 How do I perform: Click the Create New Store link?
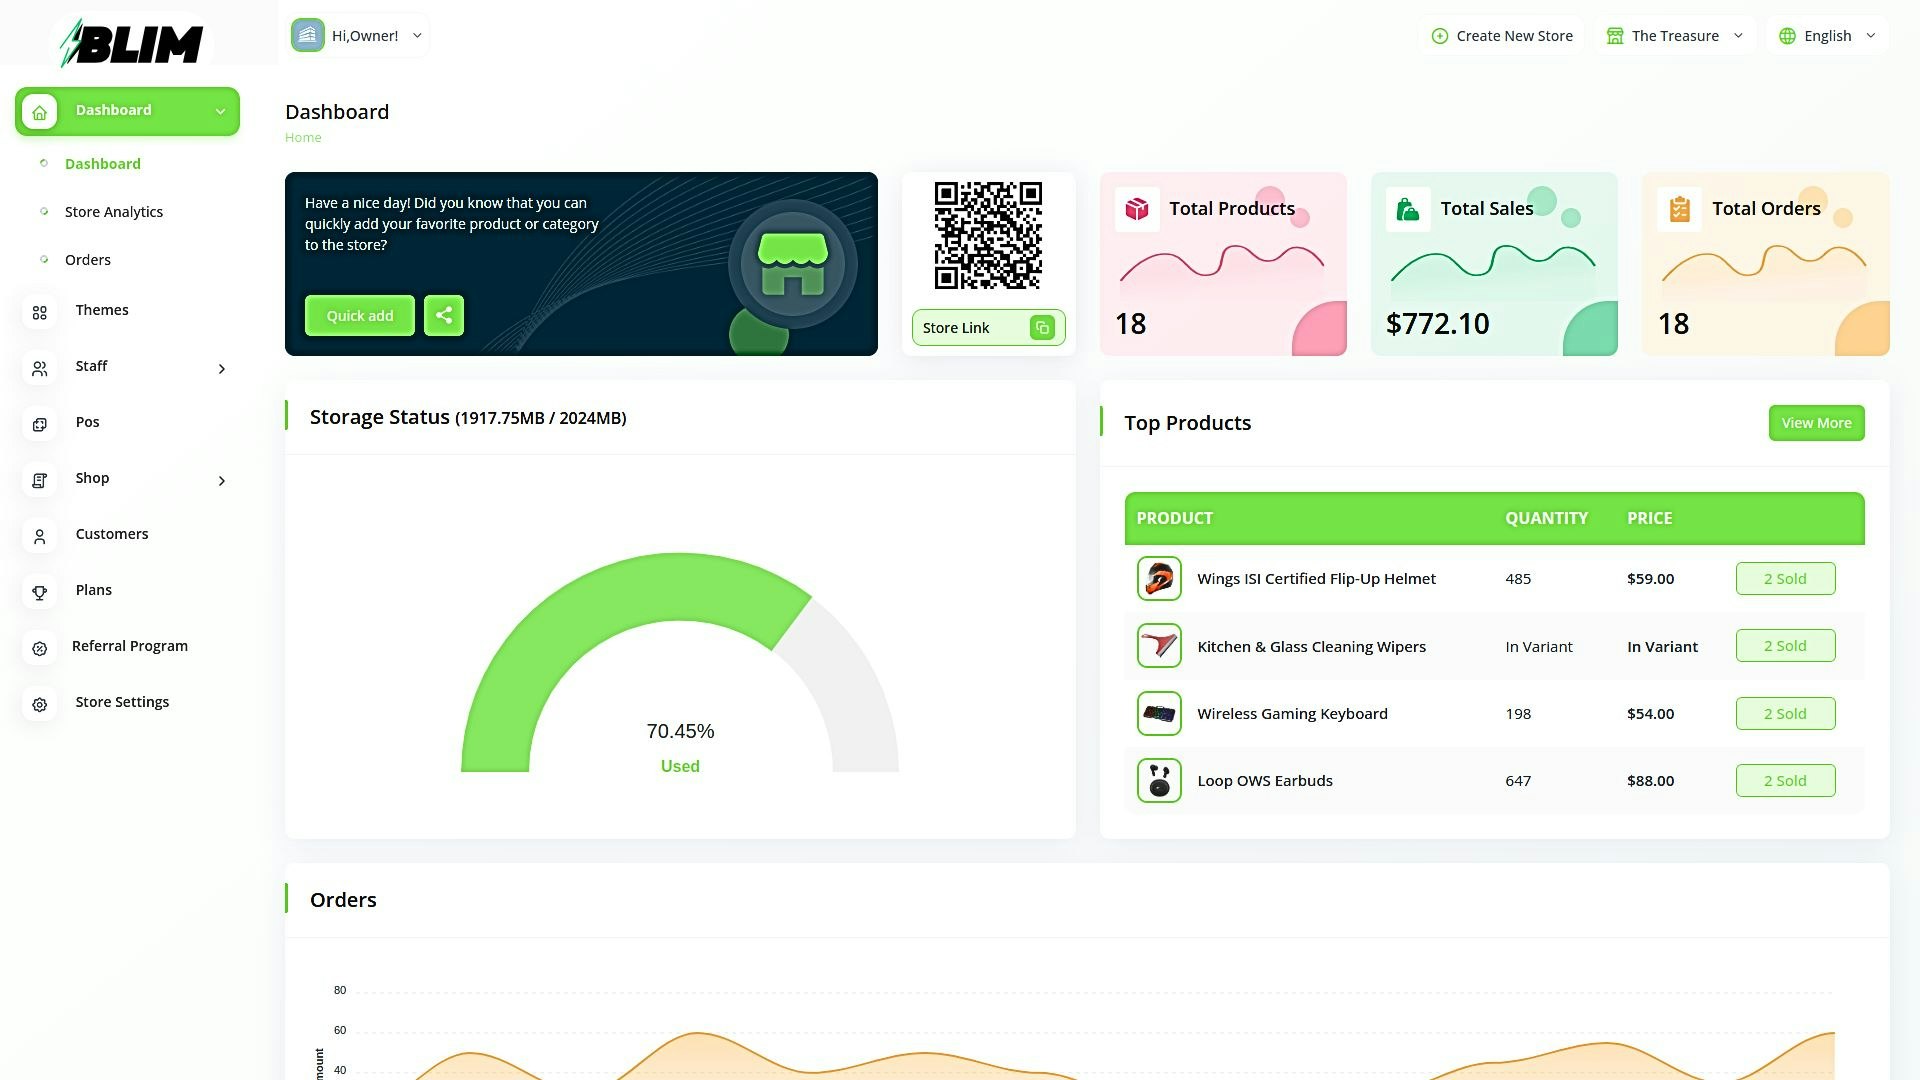pyautogui.click(x=1501, y=35)
